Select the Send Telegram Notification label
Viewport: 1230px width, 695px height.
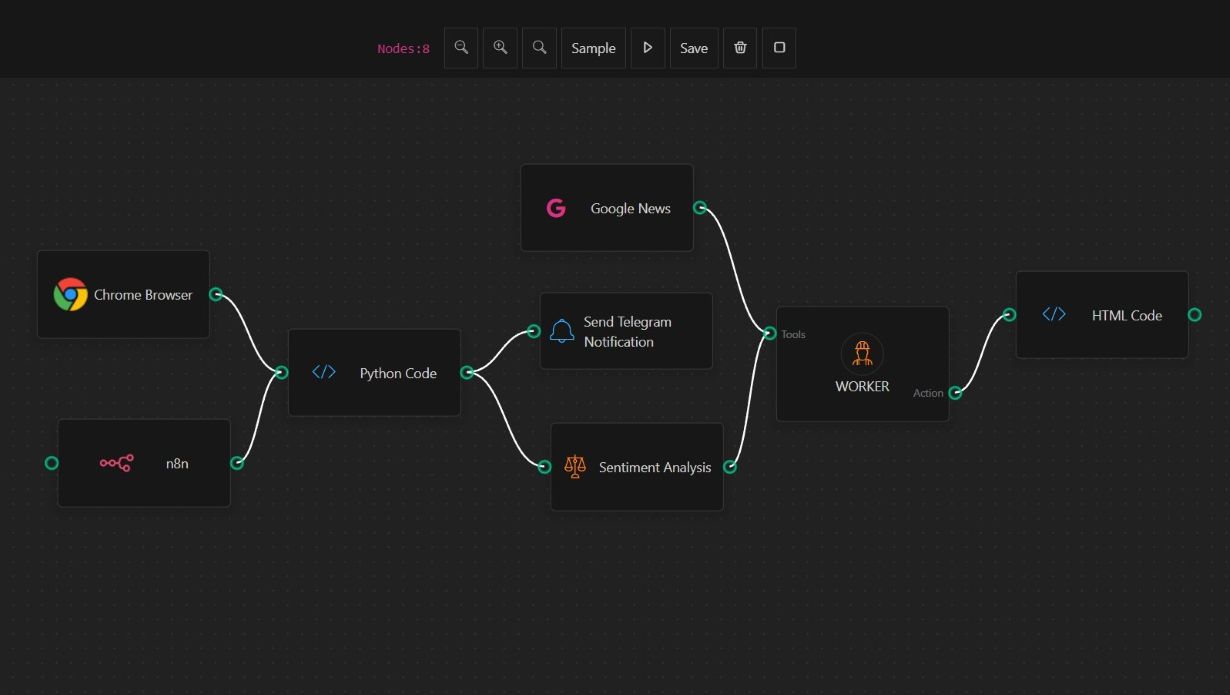pyautogui.click(x=628, y=332)
